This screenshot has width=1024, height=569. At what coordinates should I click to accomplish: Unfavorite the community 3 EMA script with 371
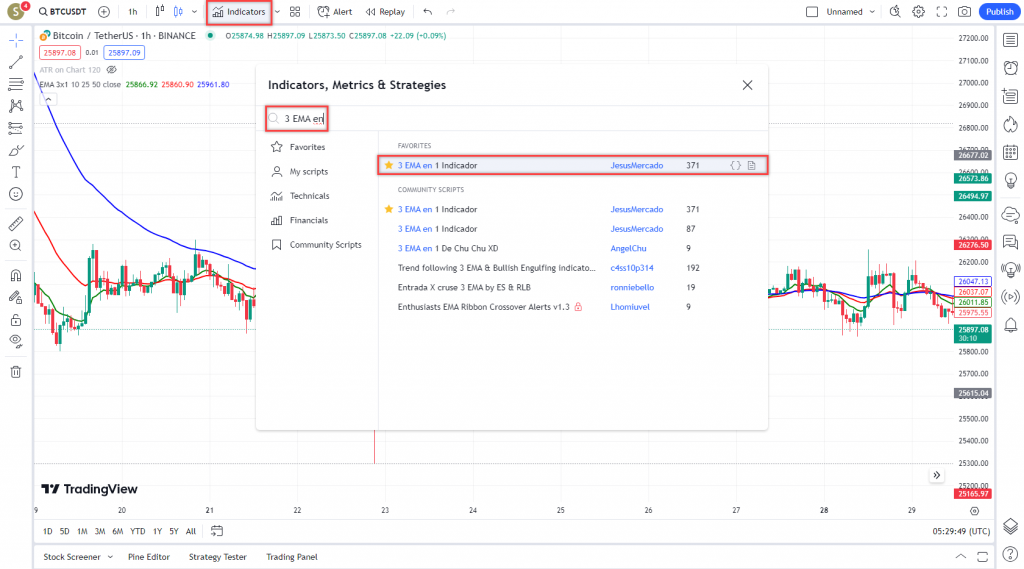pyautogui.click(x=389, y=209)
